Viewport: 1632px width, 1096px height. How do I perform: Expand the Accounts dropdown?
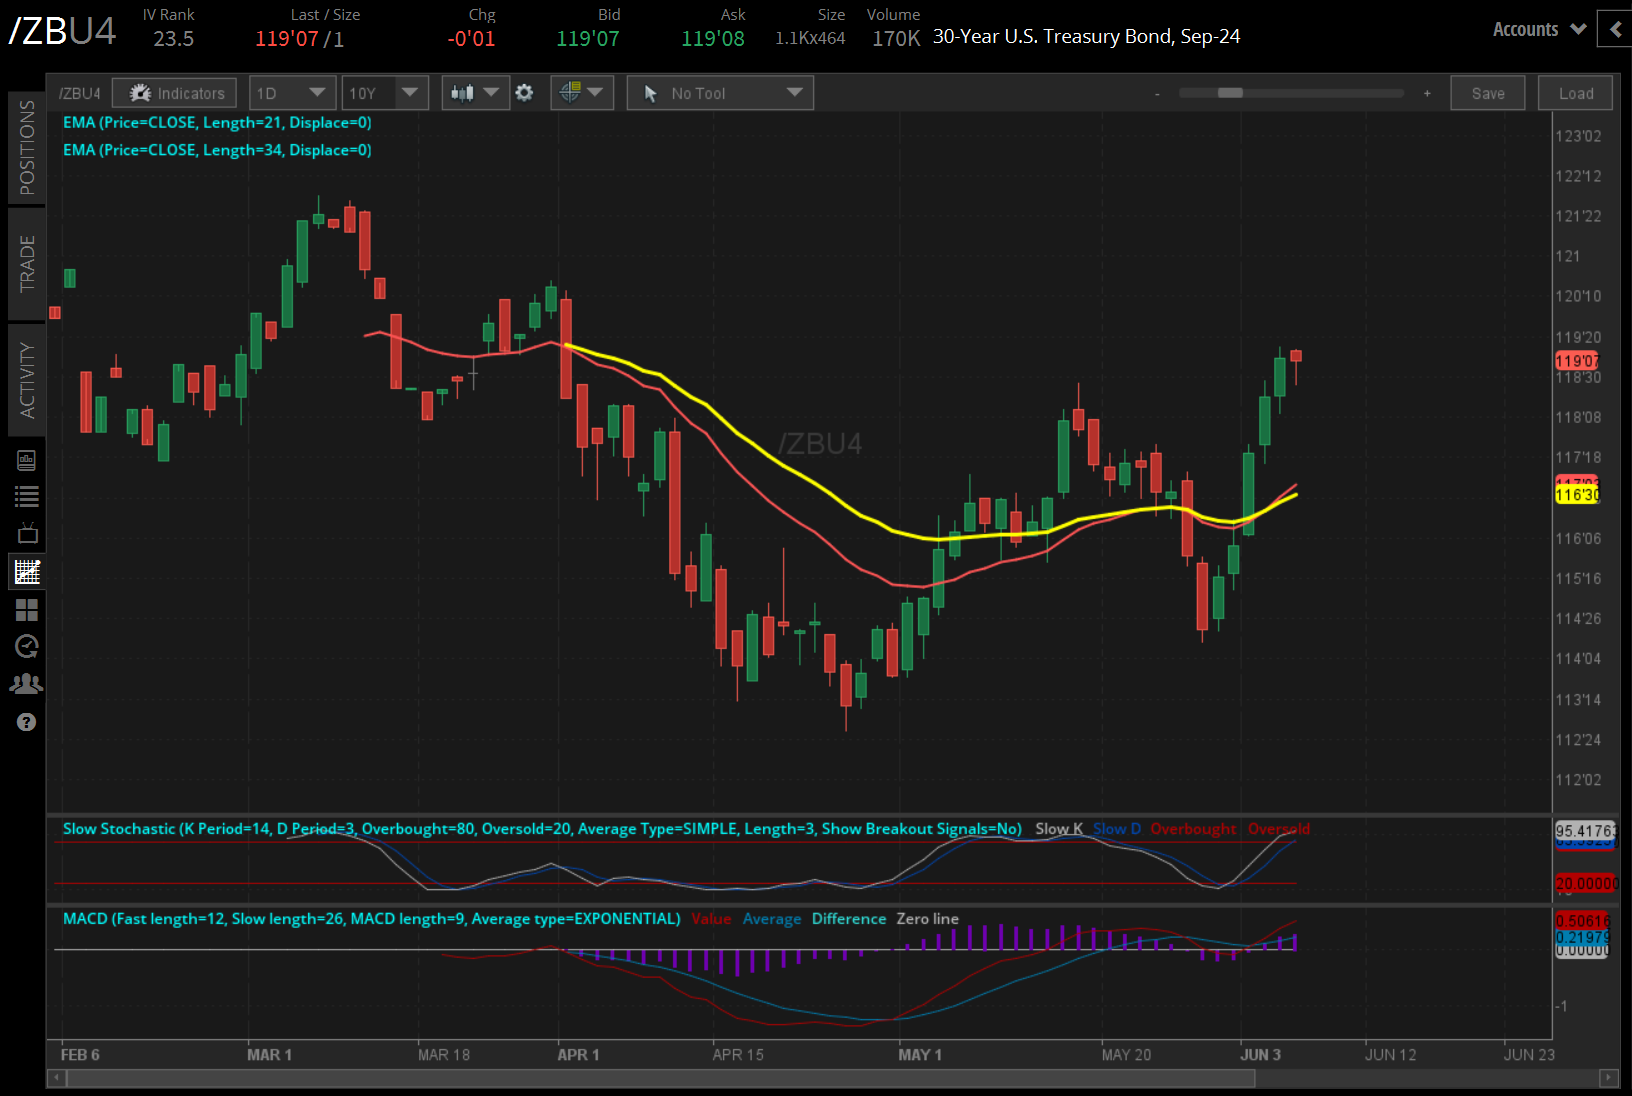[1540, 29]
